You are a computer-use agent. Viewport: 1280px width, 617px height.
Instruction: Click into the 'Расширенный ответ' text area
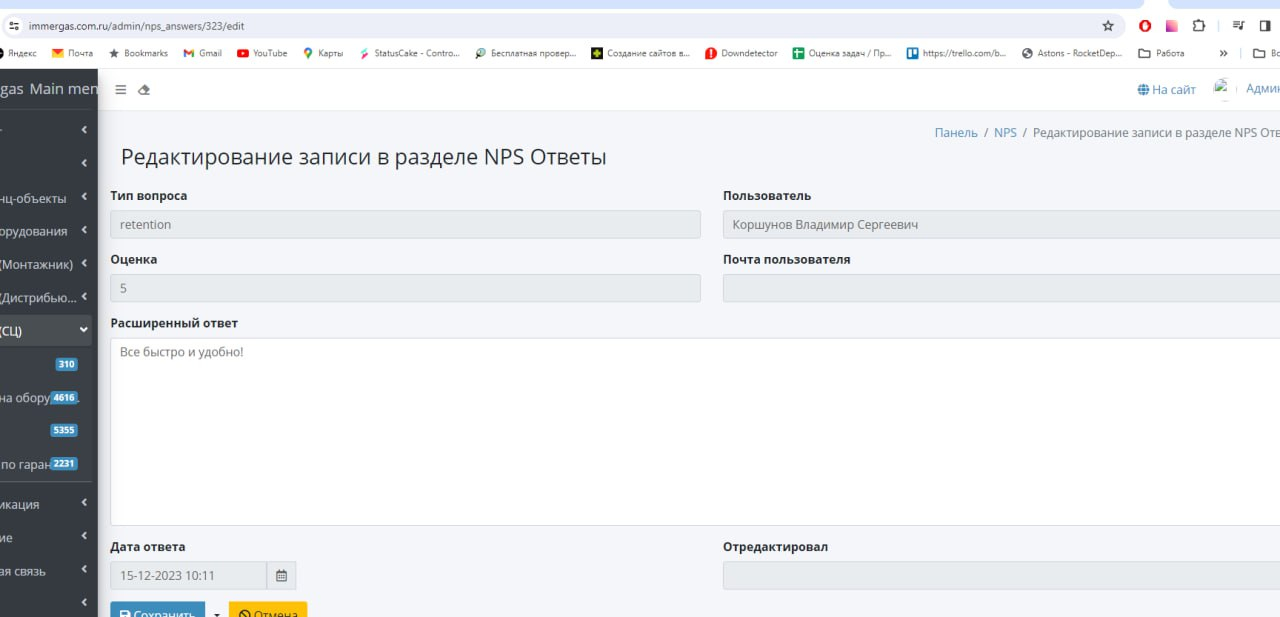point(695,432)
